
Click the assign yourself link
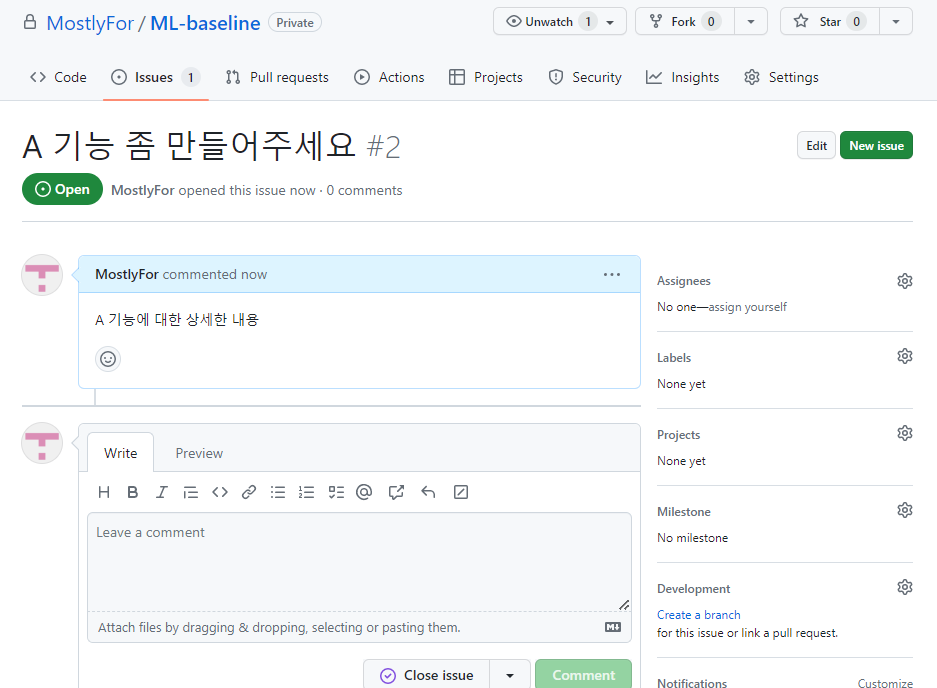748,307
